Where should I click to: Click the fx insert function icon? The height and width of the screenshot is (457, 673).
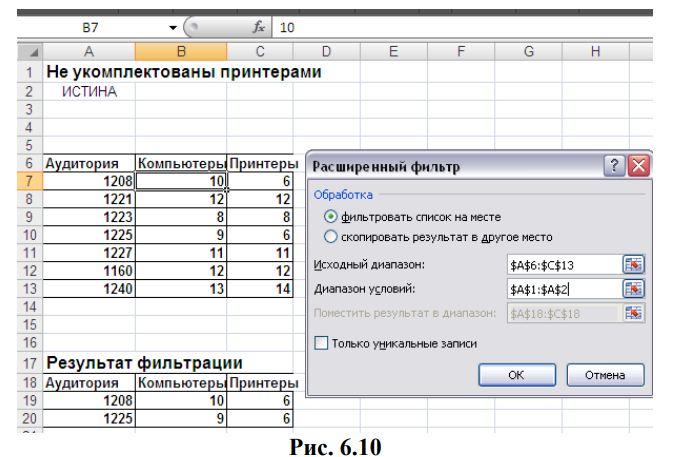pos(257,28)
